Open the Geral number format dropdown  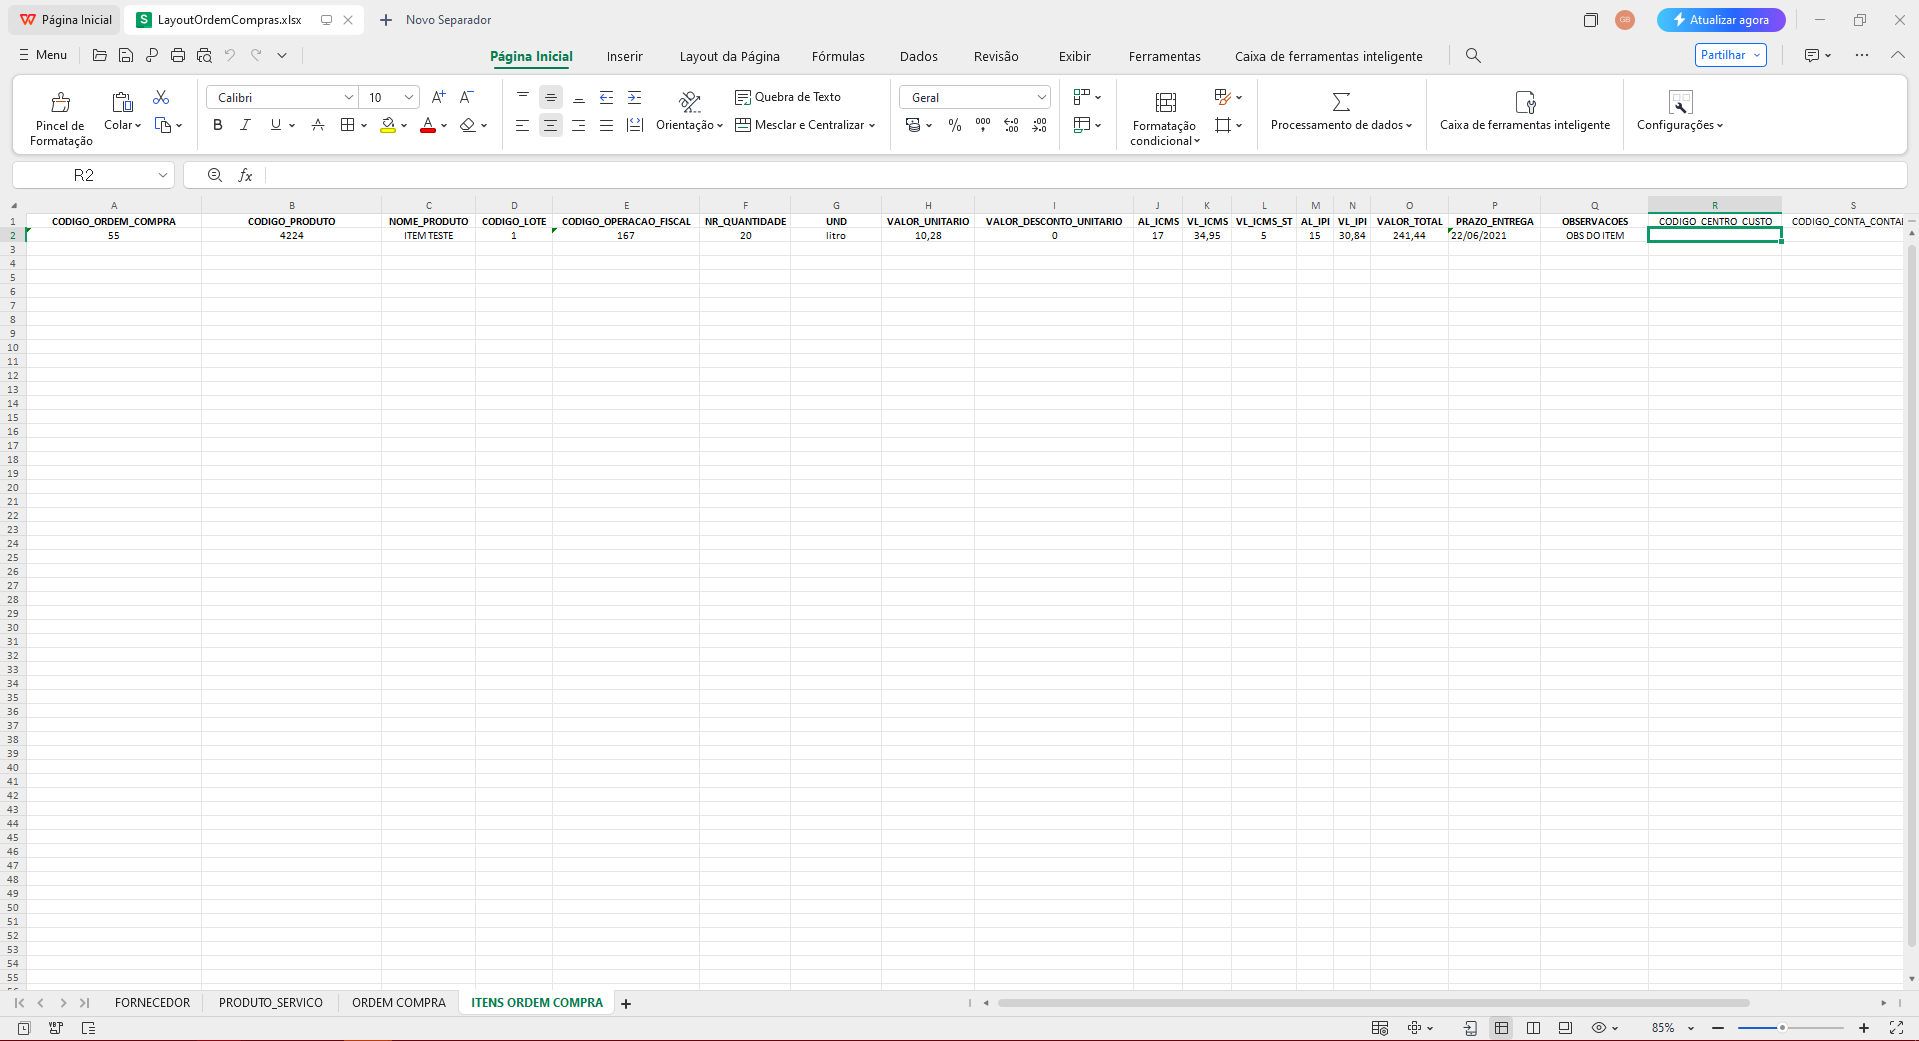(x=1041, y=97)
